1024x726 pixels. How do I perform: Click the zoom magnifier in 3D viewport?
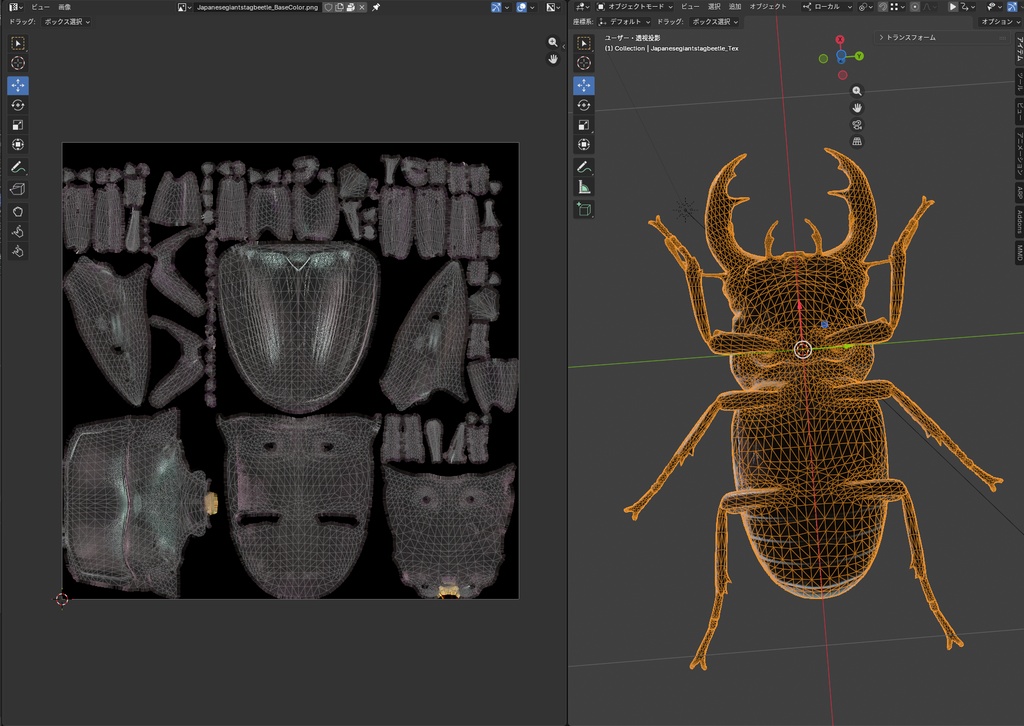pyautogui.click(x=857, y=91)
